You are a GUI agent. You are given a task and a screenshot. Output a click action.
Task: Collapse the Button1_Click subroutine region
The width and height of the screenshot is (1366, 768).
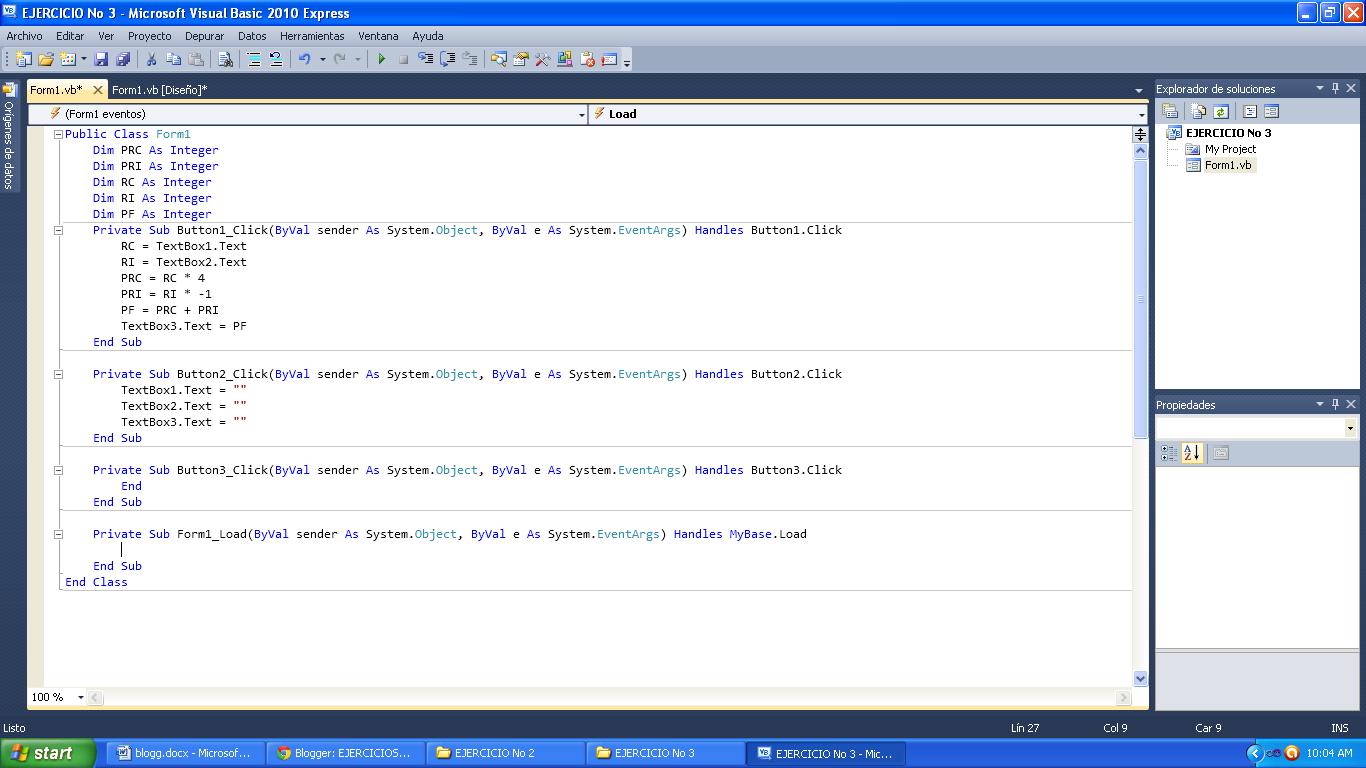coord(59,230)
